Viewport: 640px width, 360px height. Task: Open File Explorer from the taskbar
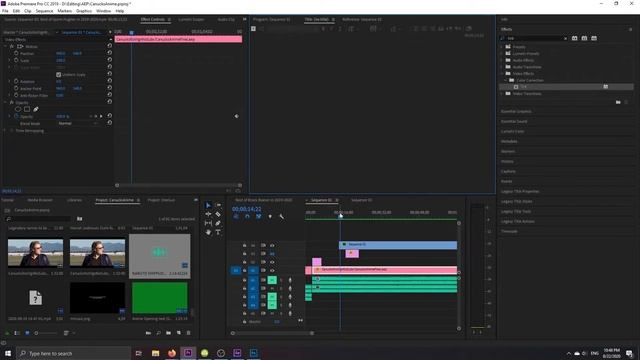[156, 353]
